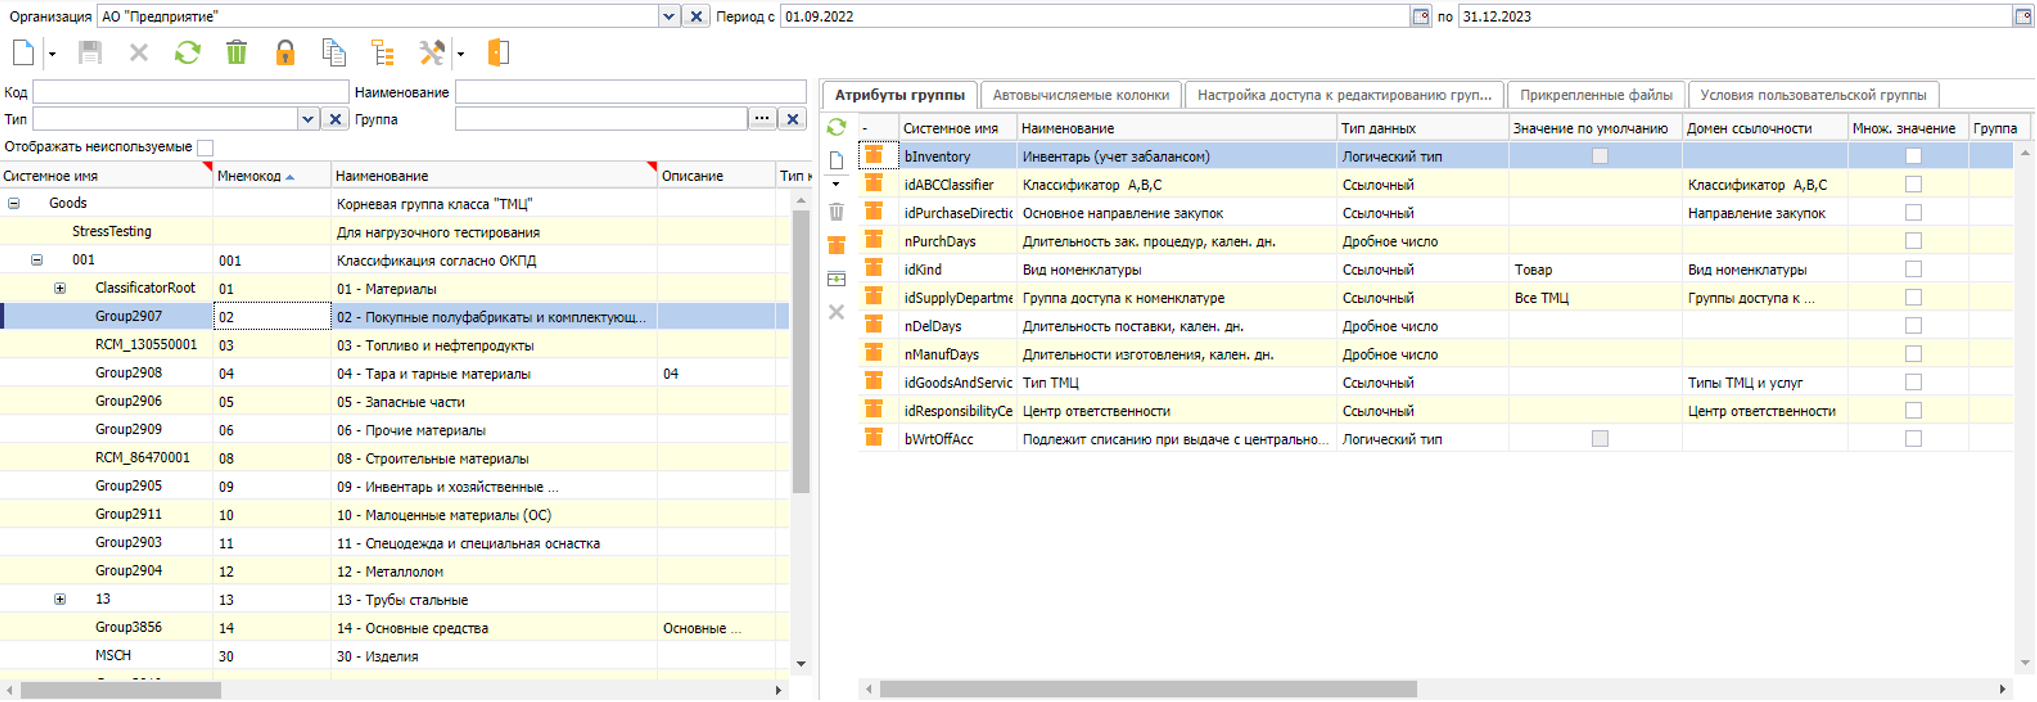Refresh the group attributes list
Screen dimensions: 2037x702
click(x=837, y=127)
